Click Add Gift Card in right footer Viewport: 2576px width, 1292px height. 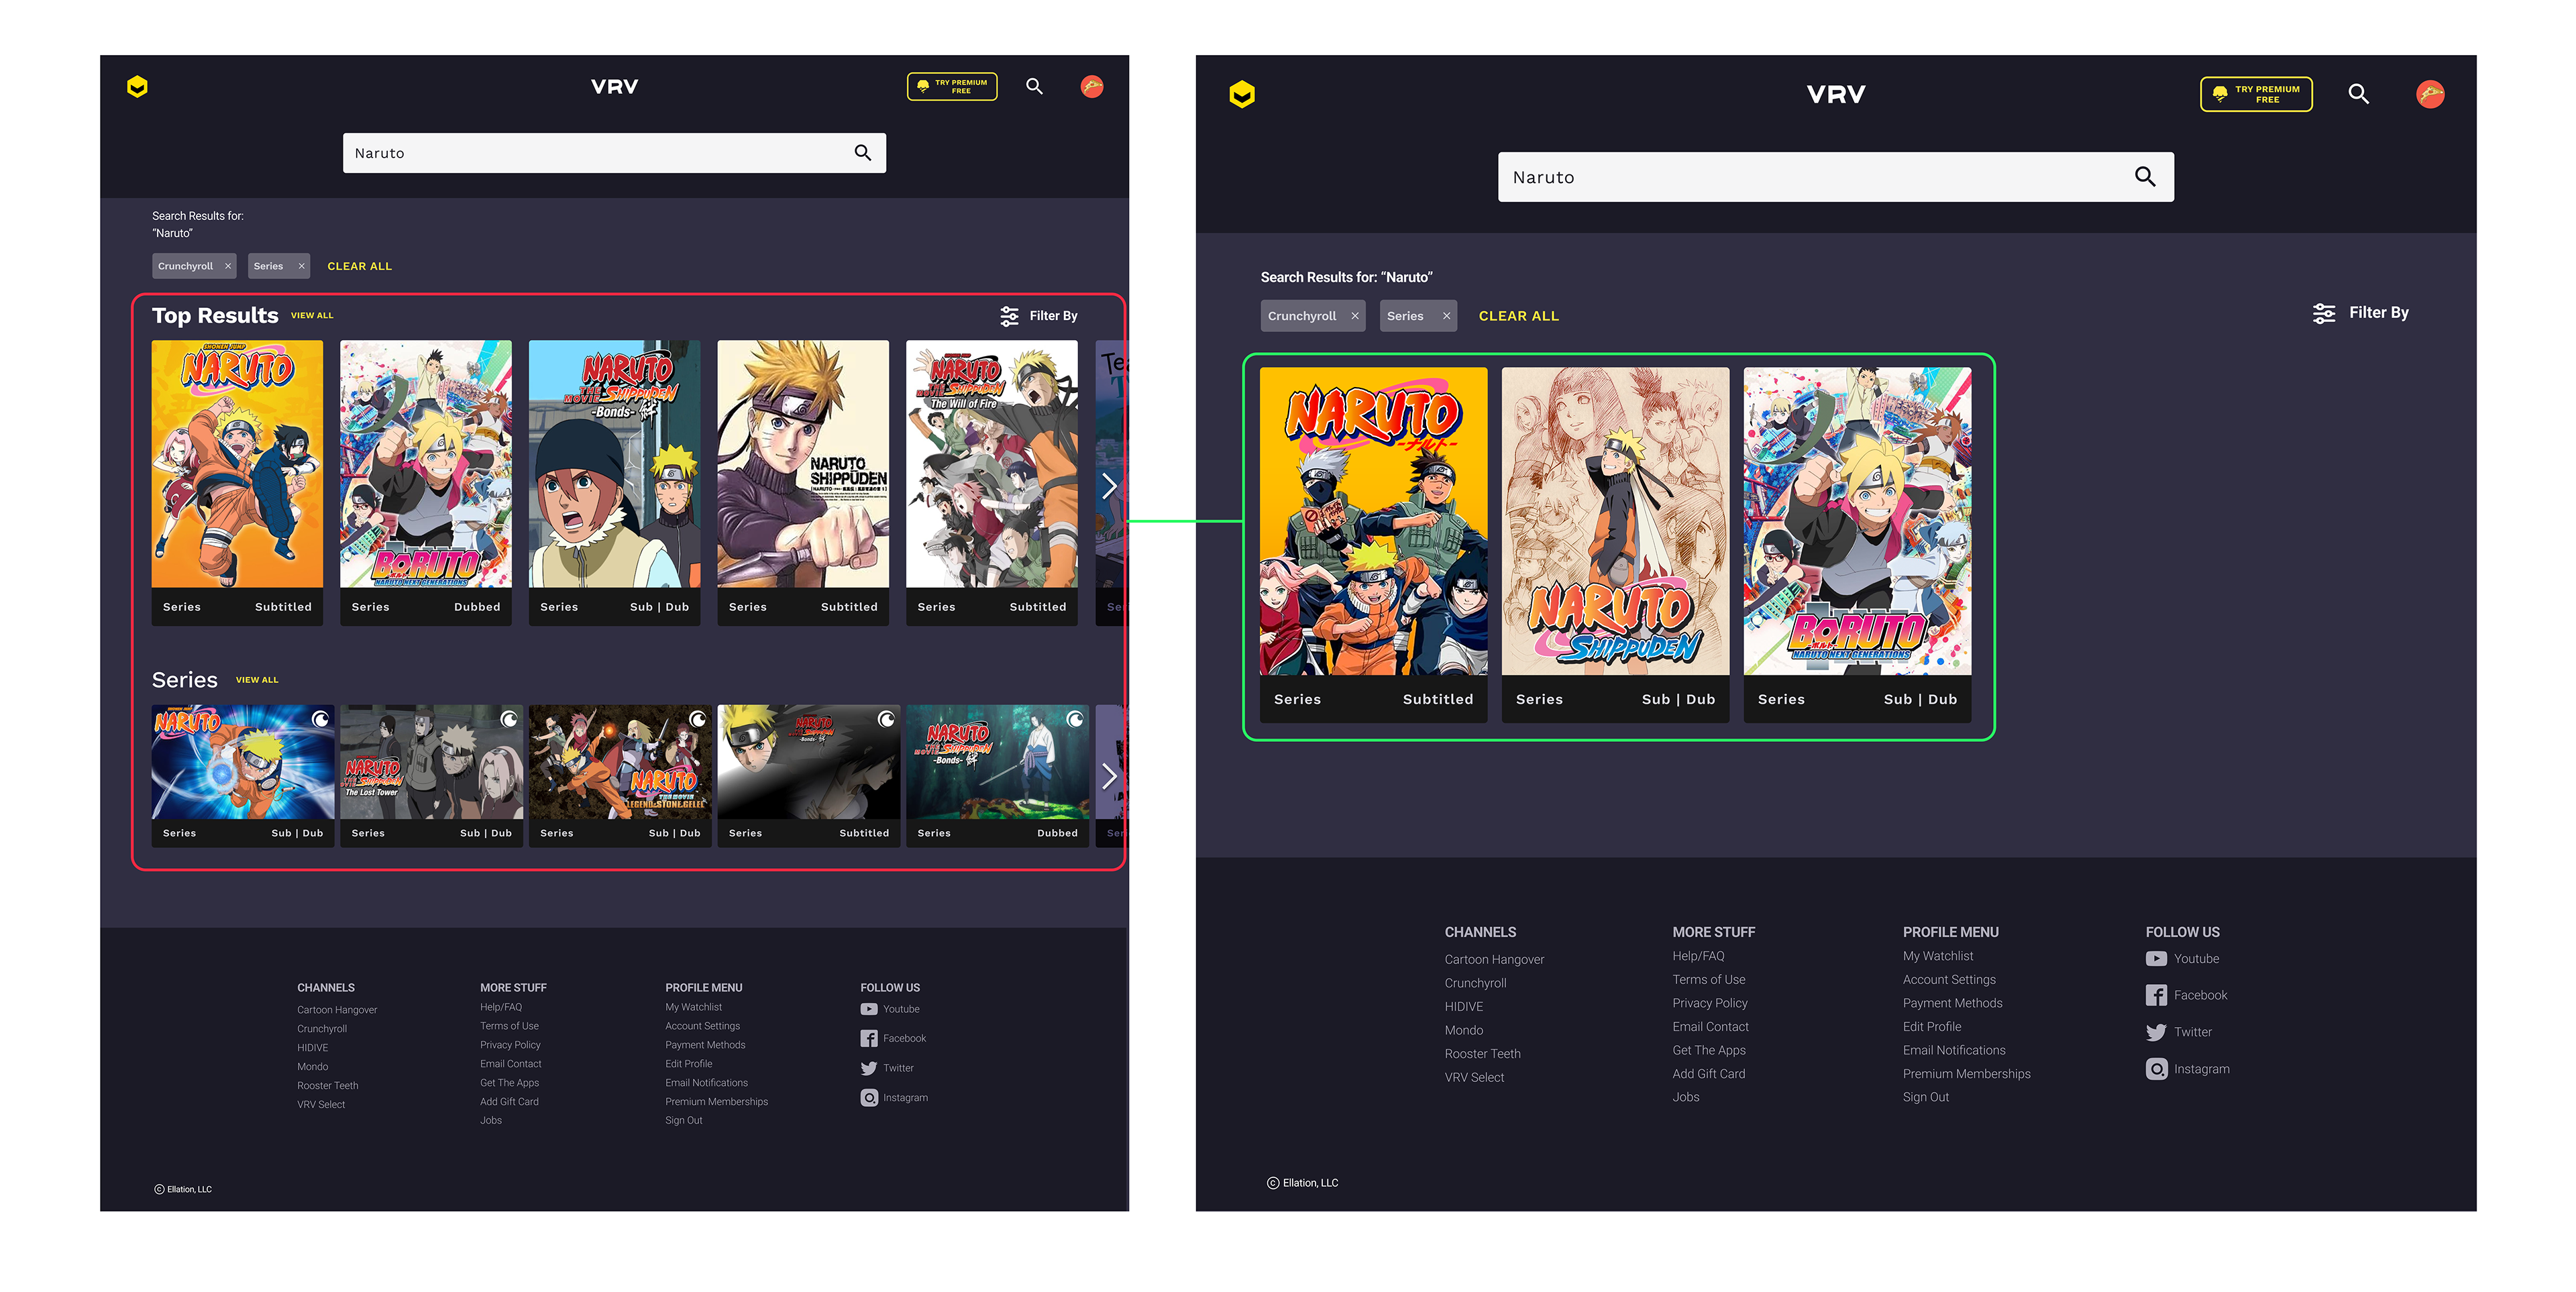(x=1709, y=1074)
